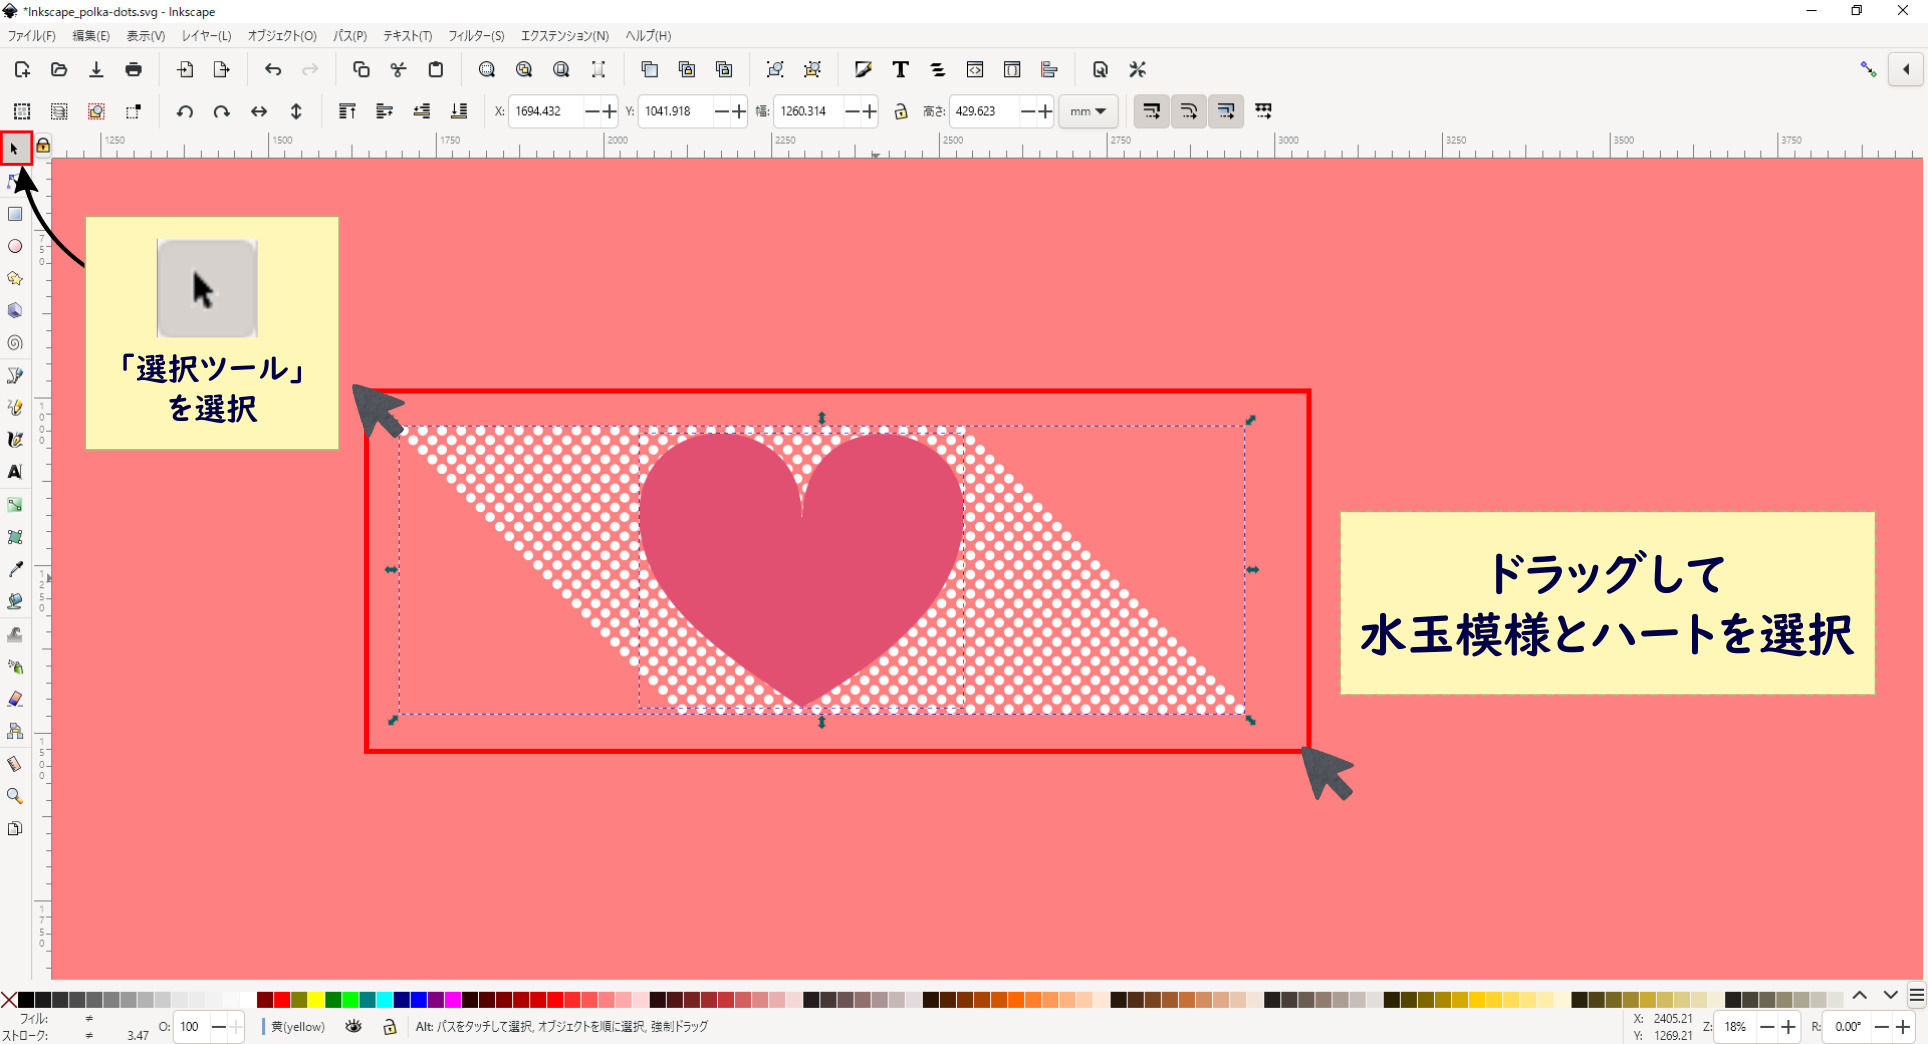Select the Dropper (color picker) tool

[x=15, y=569]
